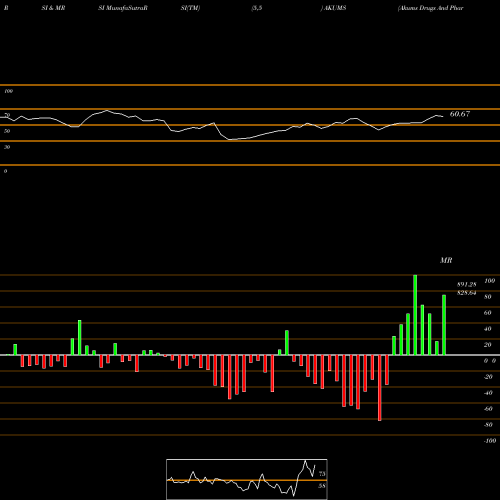This screenshot has width=500, height=500.
Task: Click the '828.64' value label
Action: tap(467, 293)
